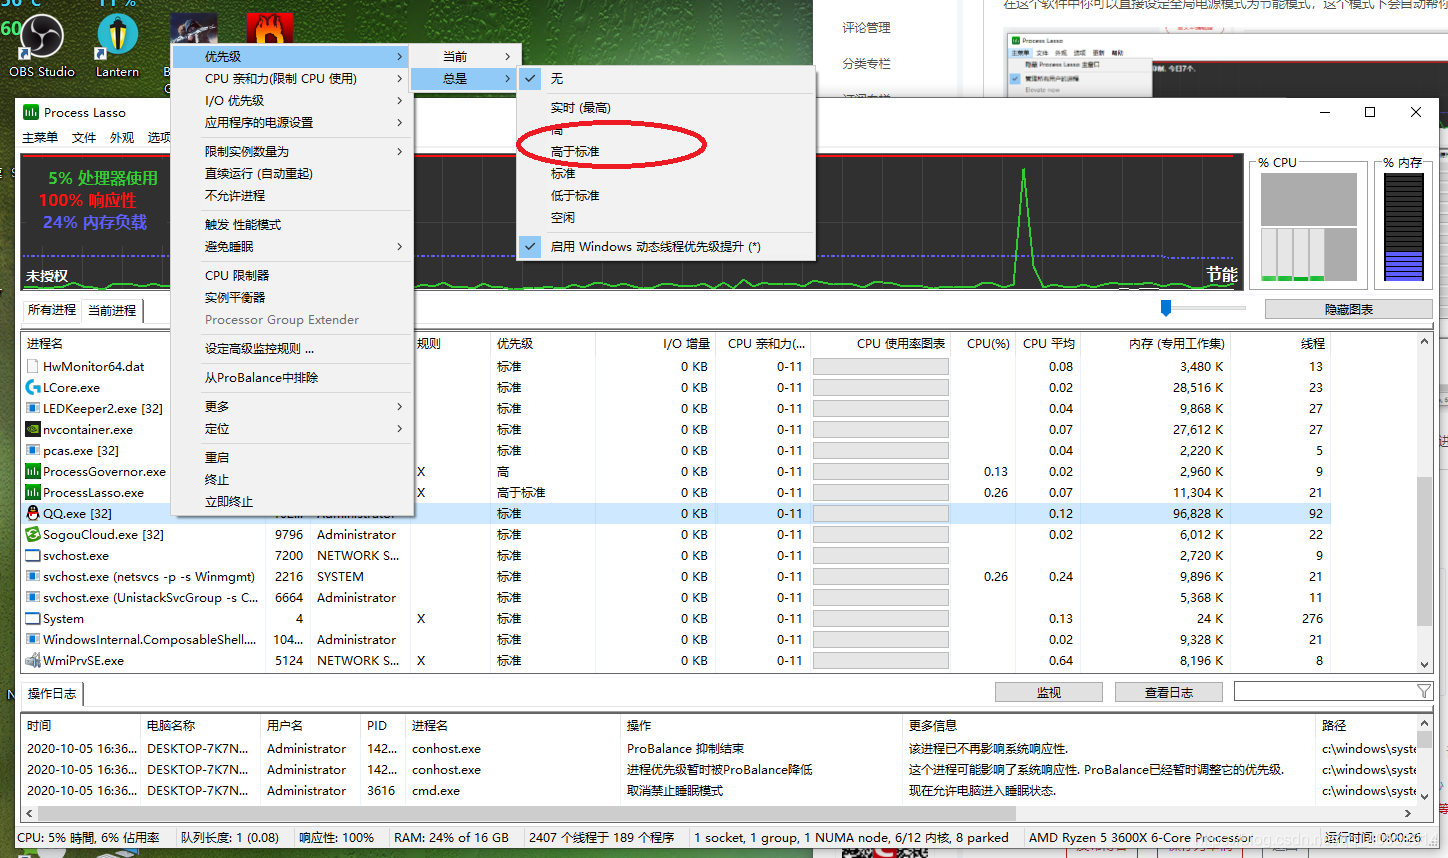Click the WindowsInternal.ComposableShell icon
This screenshot has height=858, width=1448.
pyautogui.click(x=33, y=640)
